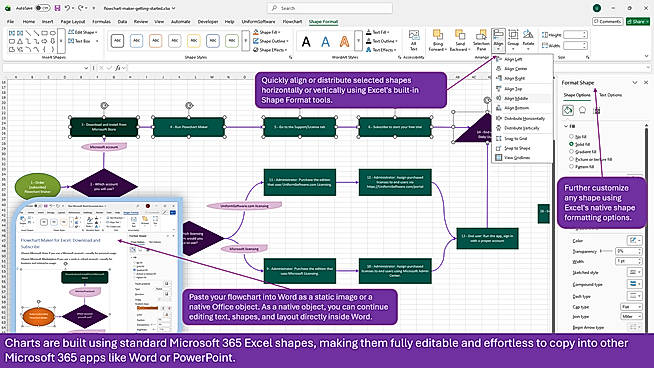Switch to the Page Layout tab

pos(73,21)
